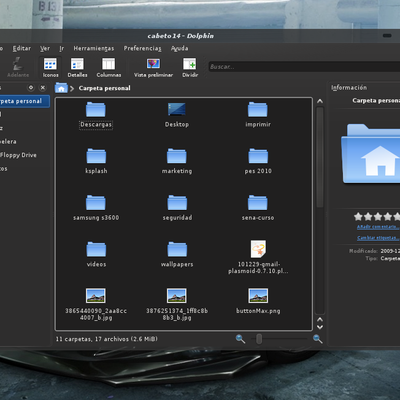Switch to Columnas view mode
This screenshot has width=400, height=400.
coord(109,68)
